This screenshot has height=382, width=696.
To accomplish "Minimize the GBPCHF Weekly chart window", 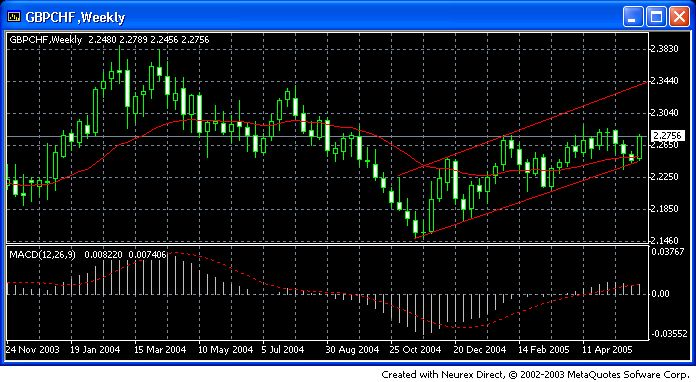I will point(633,17).
